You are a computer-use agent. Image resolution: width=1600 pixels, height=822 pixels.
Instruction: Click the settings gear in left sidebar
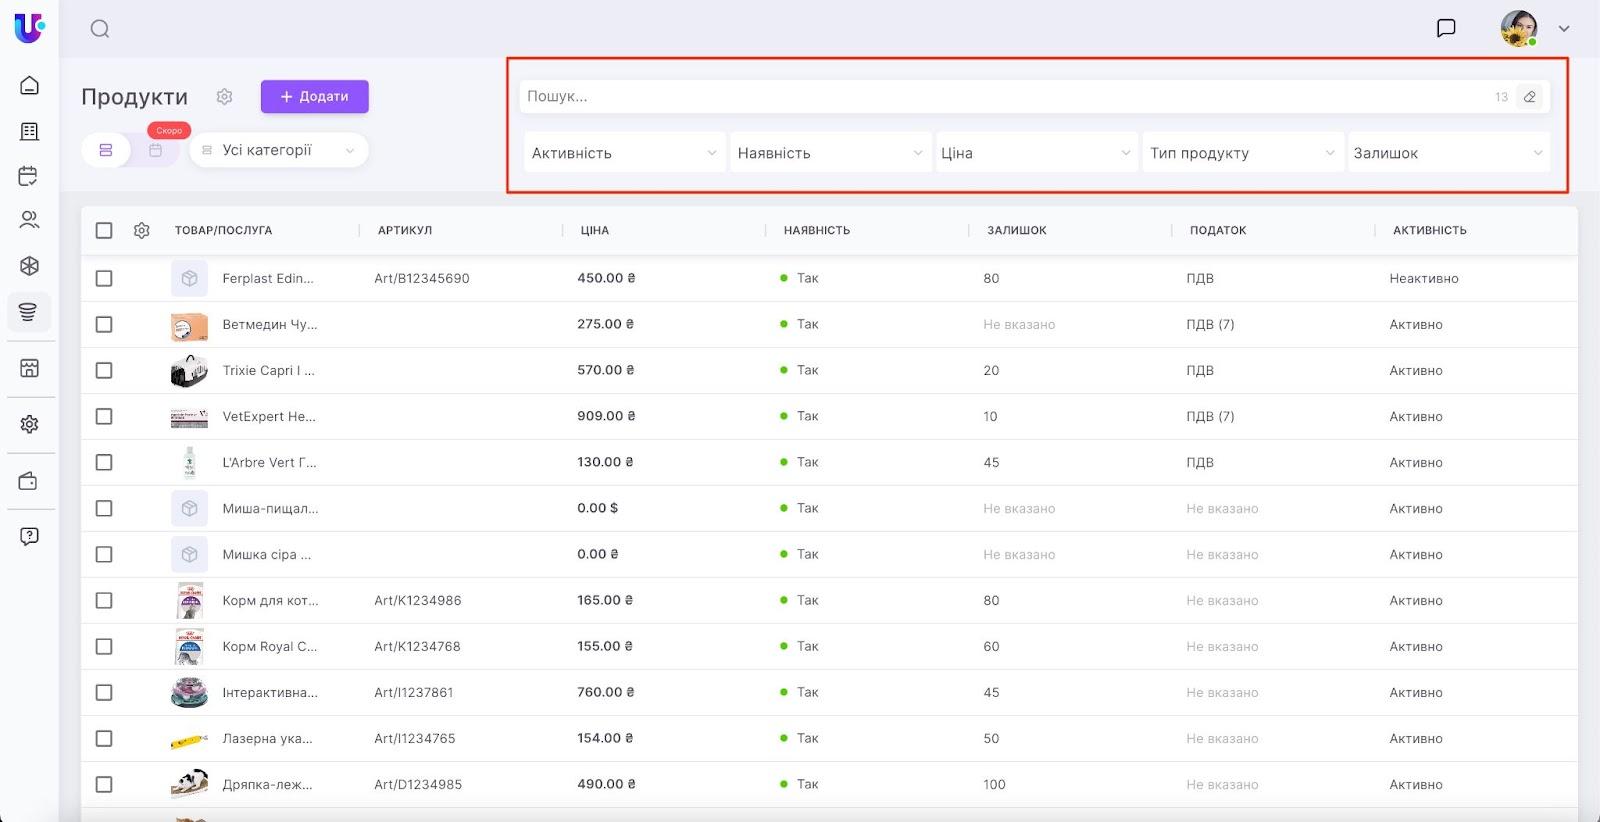(x=29, y=424)
